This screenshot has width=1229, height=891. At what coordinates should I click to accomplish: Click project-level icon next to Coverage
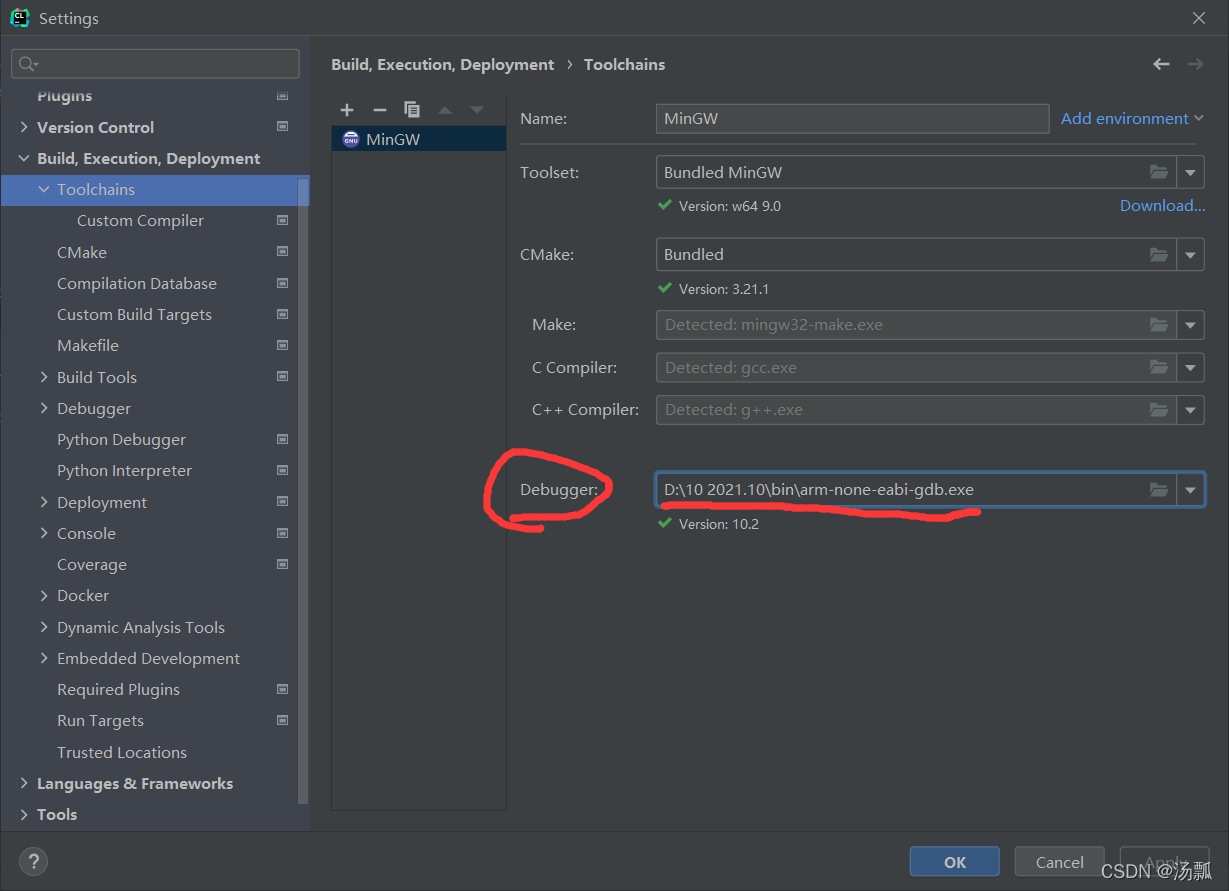click(283, 564)
